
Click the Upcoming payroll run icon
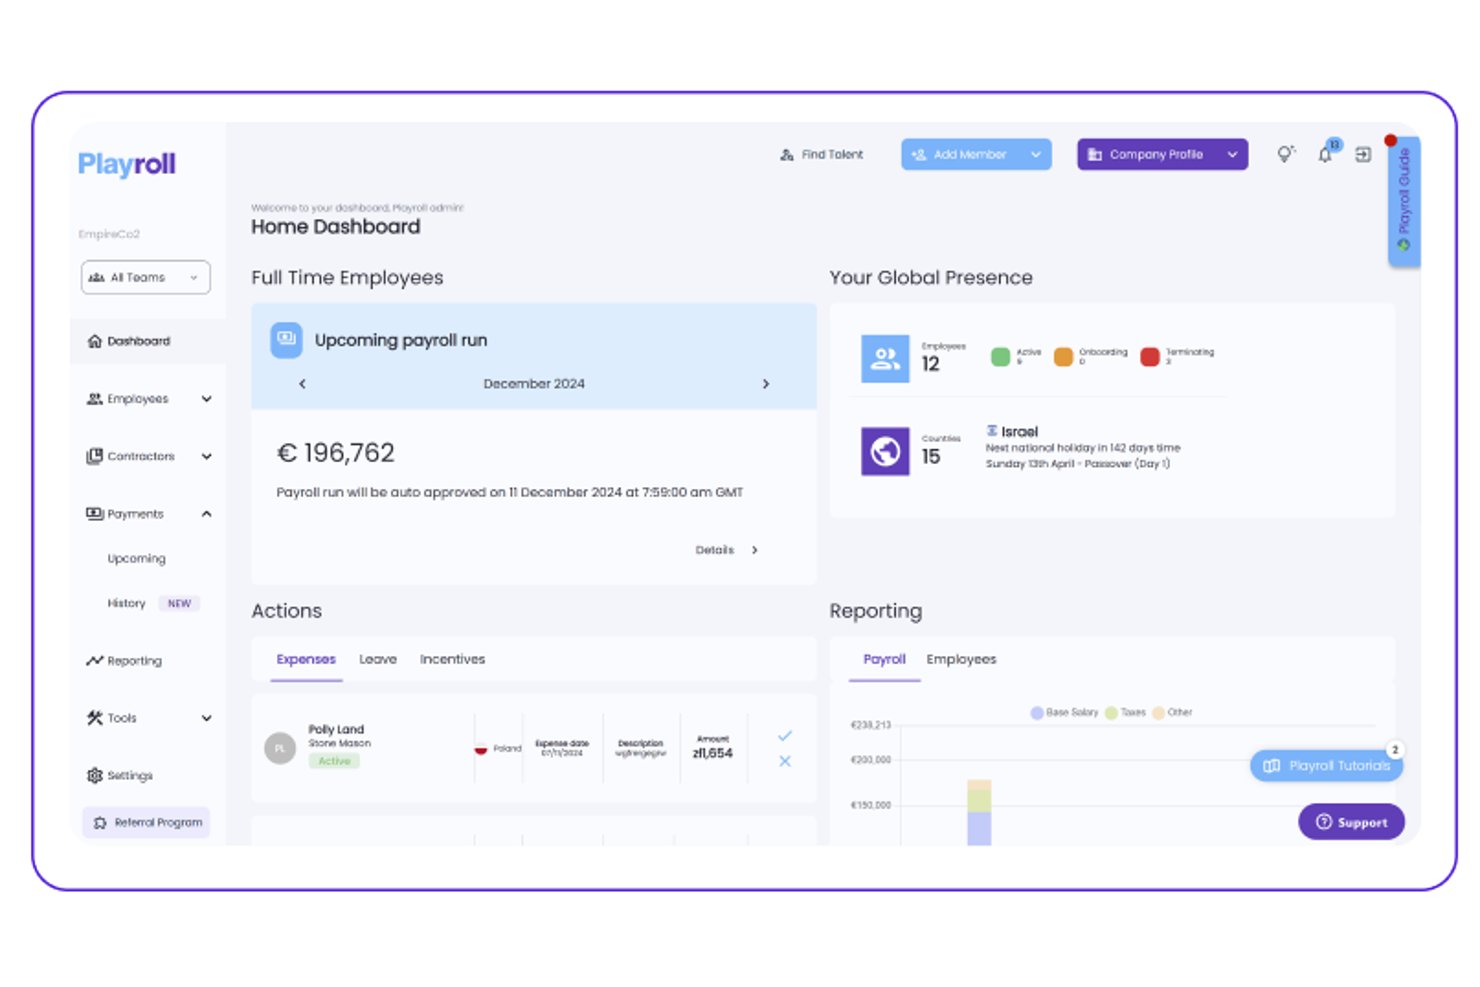pos(286,339)
